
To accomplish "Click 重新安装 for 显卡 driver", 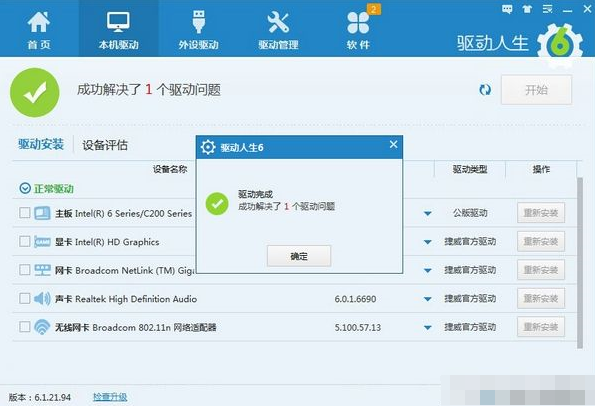I will click(541, 241).
